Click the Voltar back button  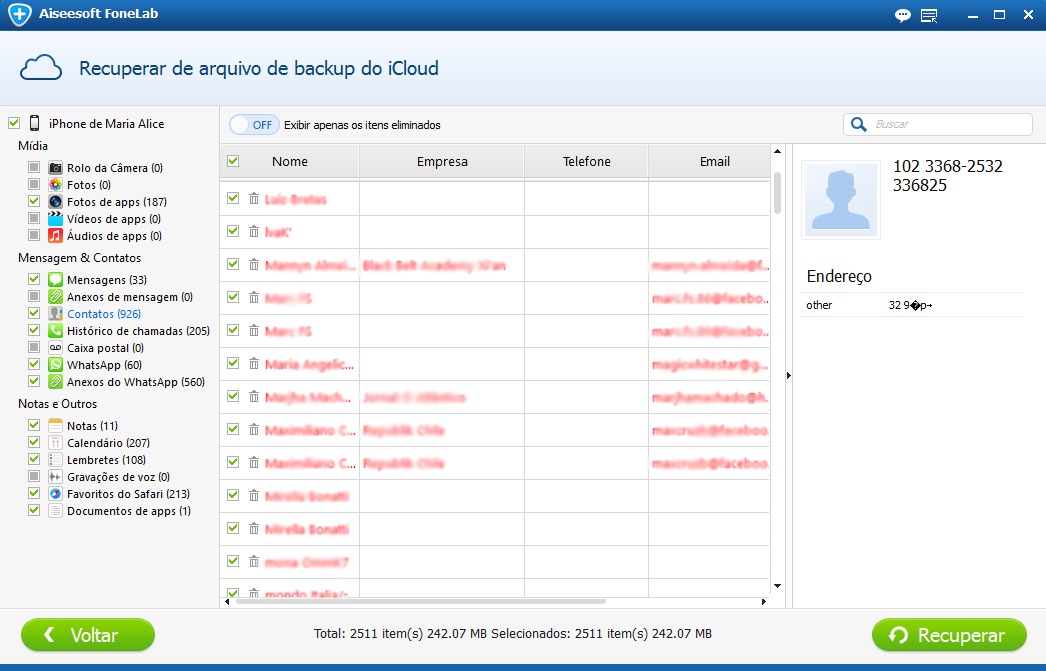coord(87,635)
